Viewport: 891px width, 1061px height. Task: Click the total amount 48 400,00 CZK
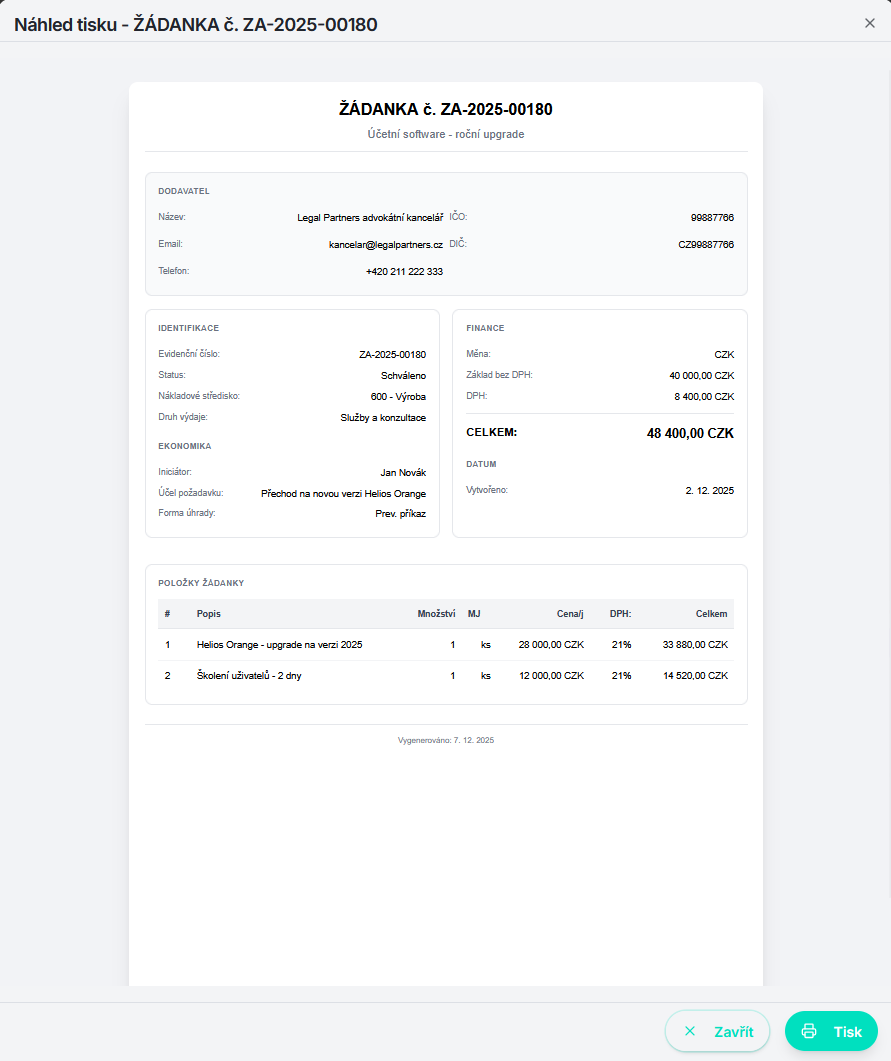coord(690,434)
